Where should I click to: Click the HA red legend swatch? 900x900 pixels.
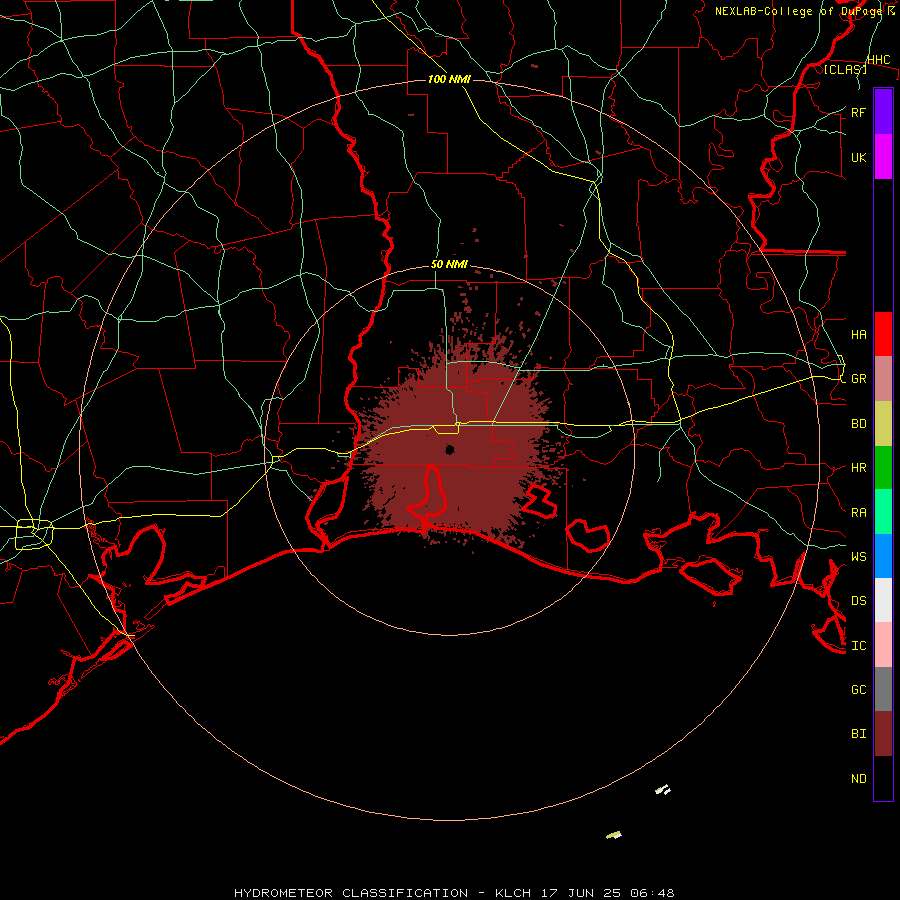click(883, 334)
